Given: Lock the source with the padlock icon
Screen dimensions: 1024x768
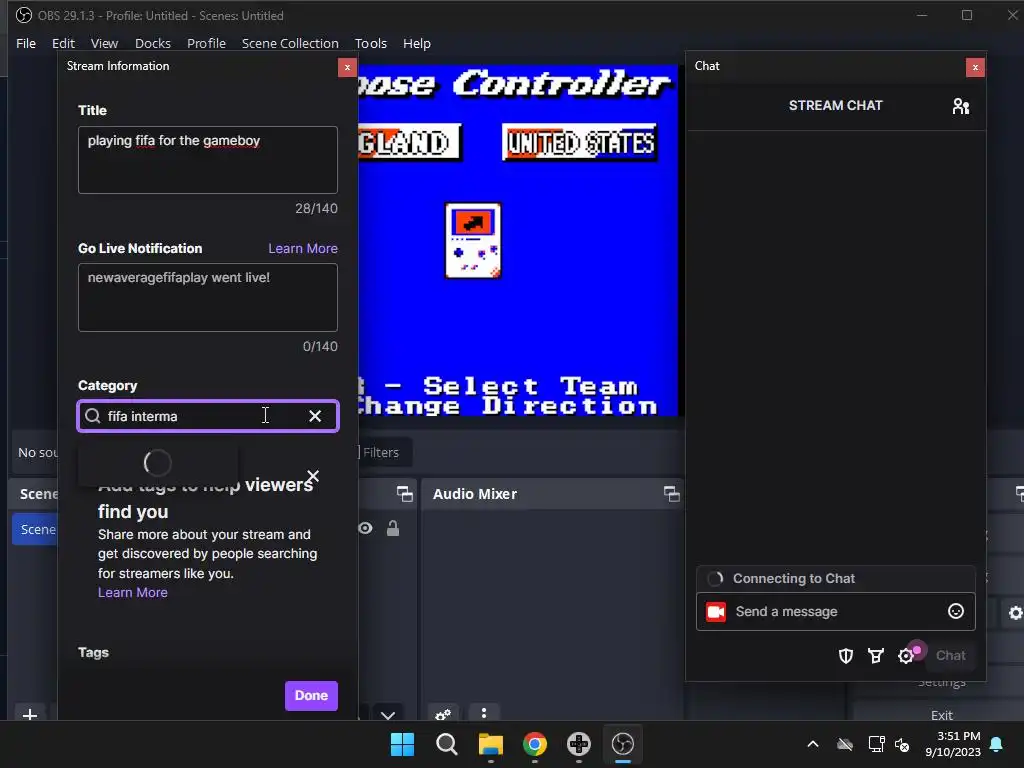Looking at the screenshot, I should pos(392,528).
